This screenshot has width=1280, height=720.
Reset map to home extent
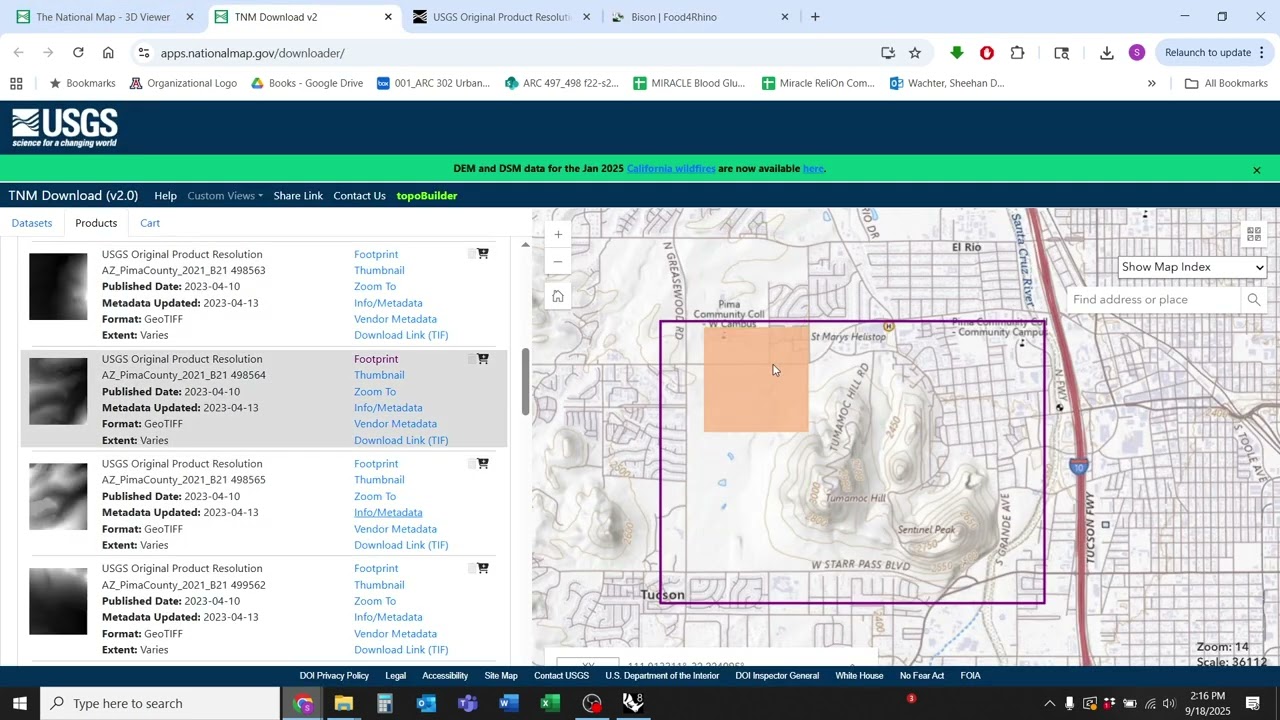pos(558,296)
